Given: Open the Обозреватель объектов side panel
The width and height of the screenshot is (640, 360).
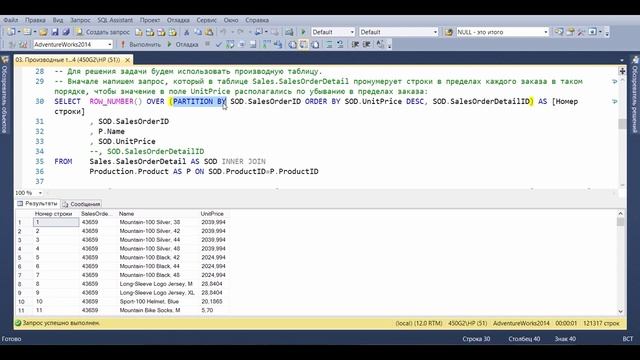Looking at the screenshot, I should (x=5, y=95).
